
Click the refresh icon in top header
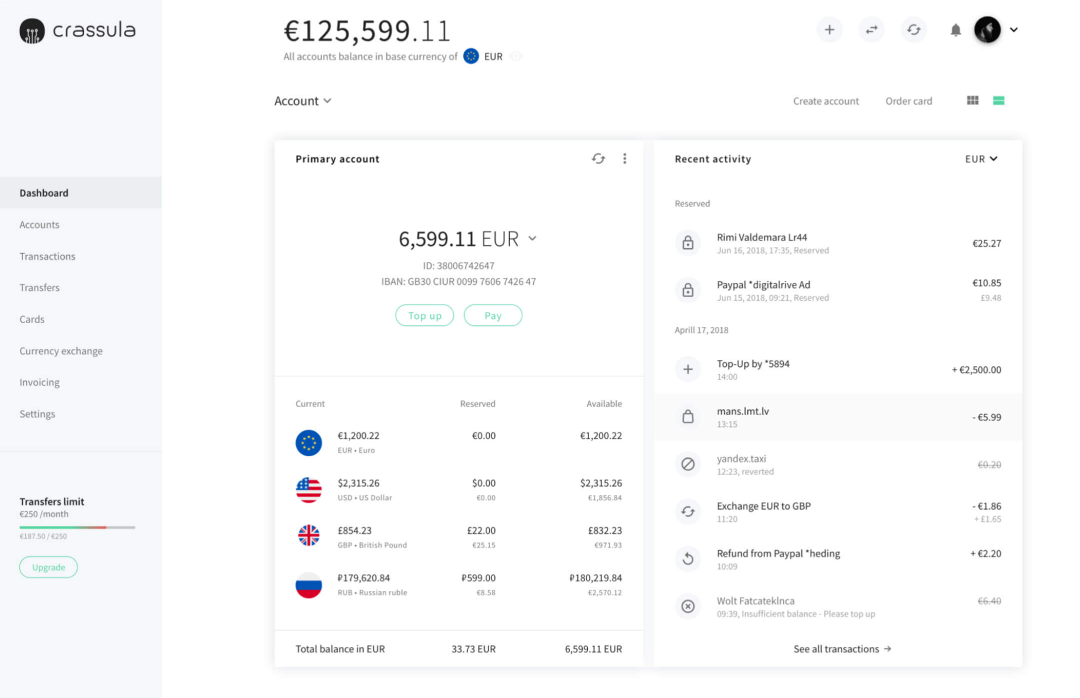pos(914,30)
